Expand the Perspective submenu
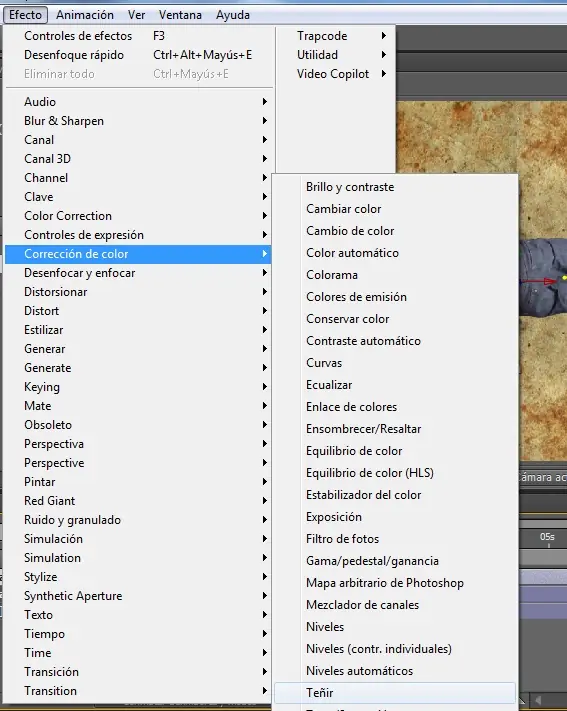The width and height of the screenshot is (567, 711). tap(138, 463)
